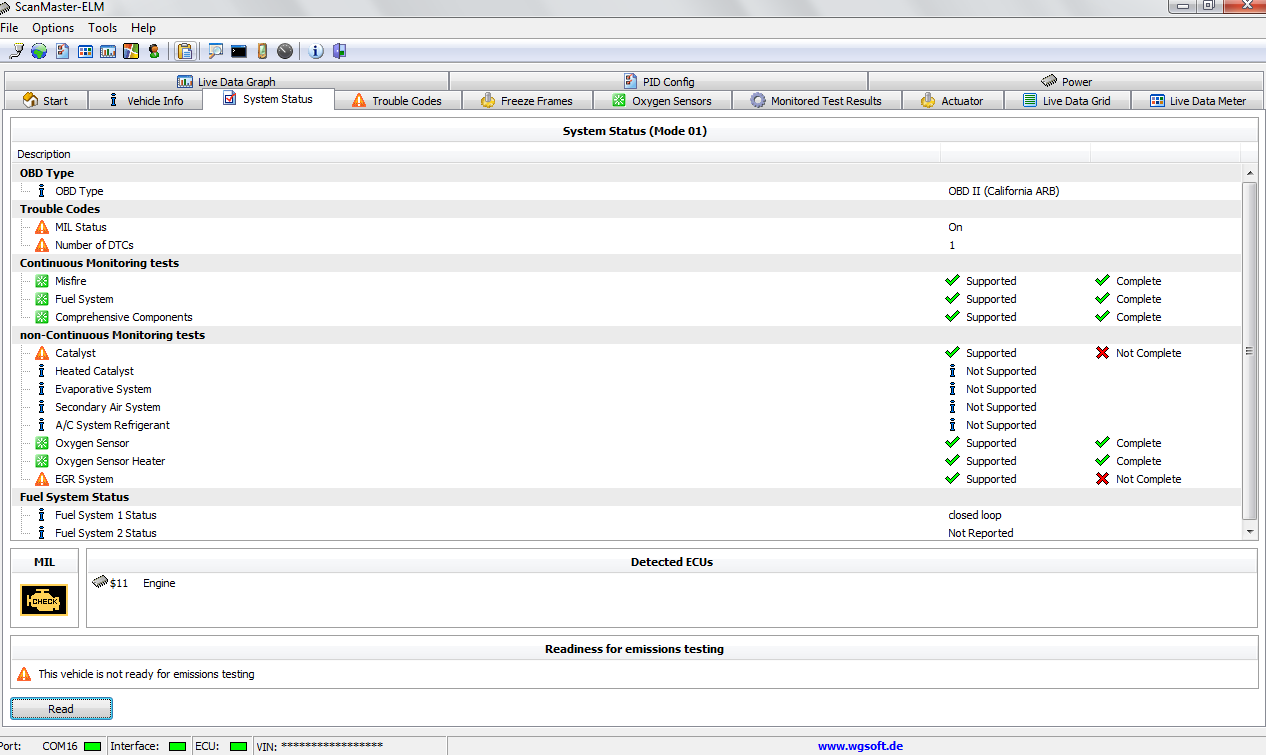Click the warning icon beside emissions readiness message
1266x755 pixels.
click(24, 674)
